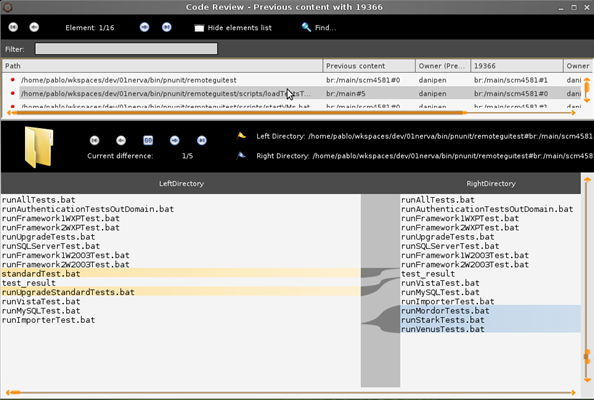
Task: Click the Right Directory path text
Action: 452,156
